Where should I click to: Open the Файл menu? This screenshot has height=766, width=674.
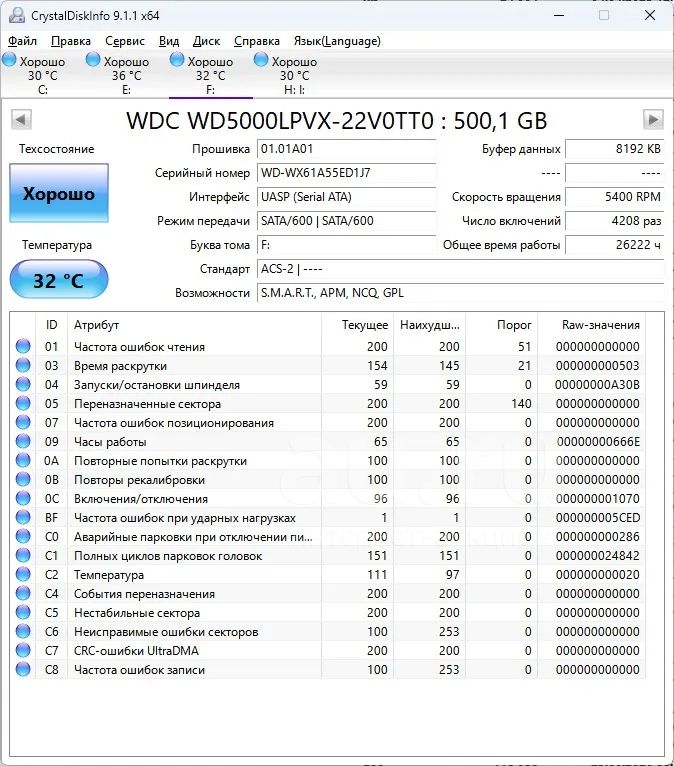coord(22,41)
